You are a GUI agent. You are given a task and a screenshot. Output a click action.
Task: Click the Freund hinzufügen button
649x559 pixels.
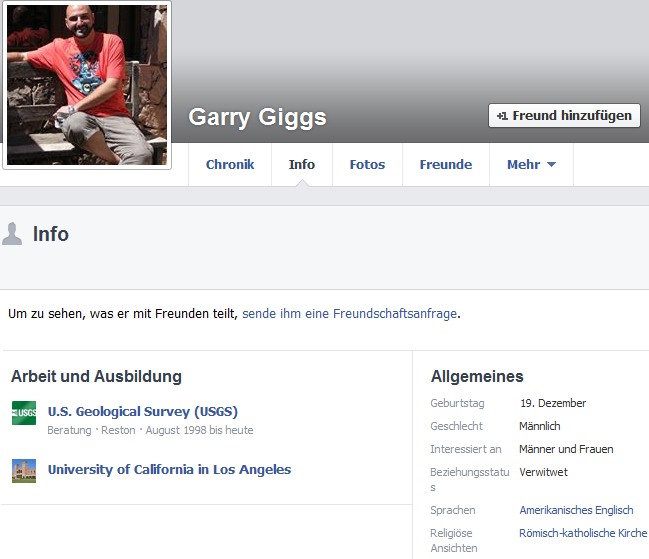point(564,115)
